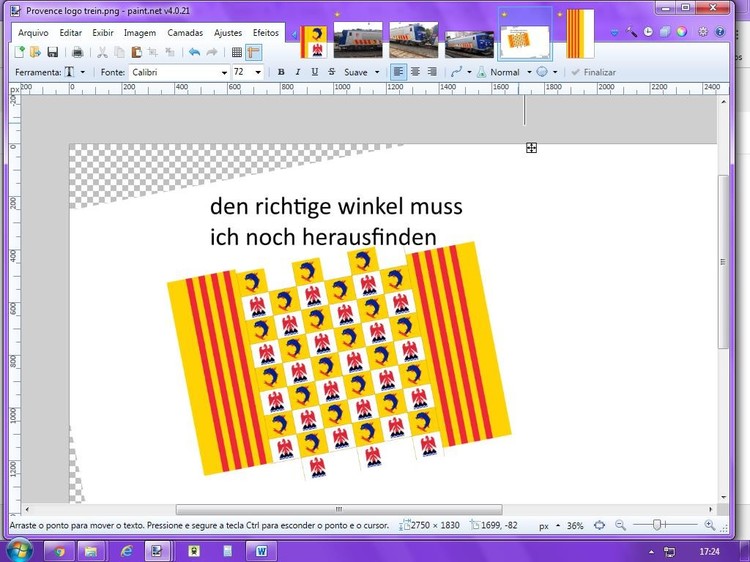Screen dimensions: 750x562
Task: Click the Redo arrow icon
Action: pos(212,52)
